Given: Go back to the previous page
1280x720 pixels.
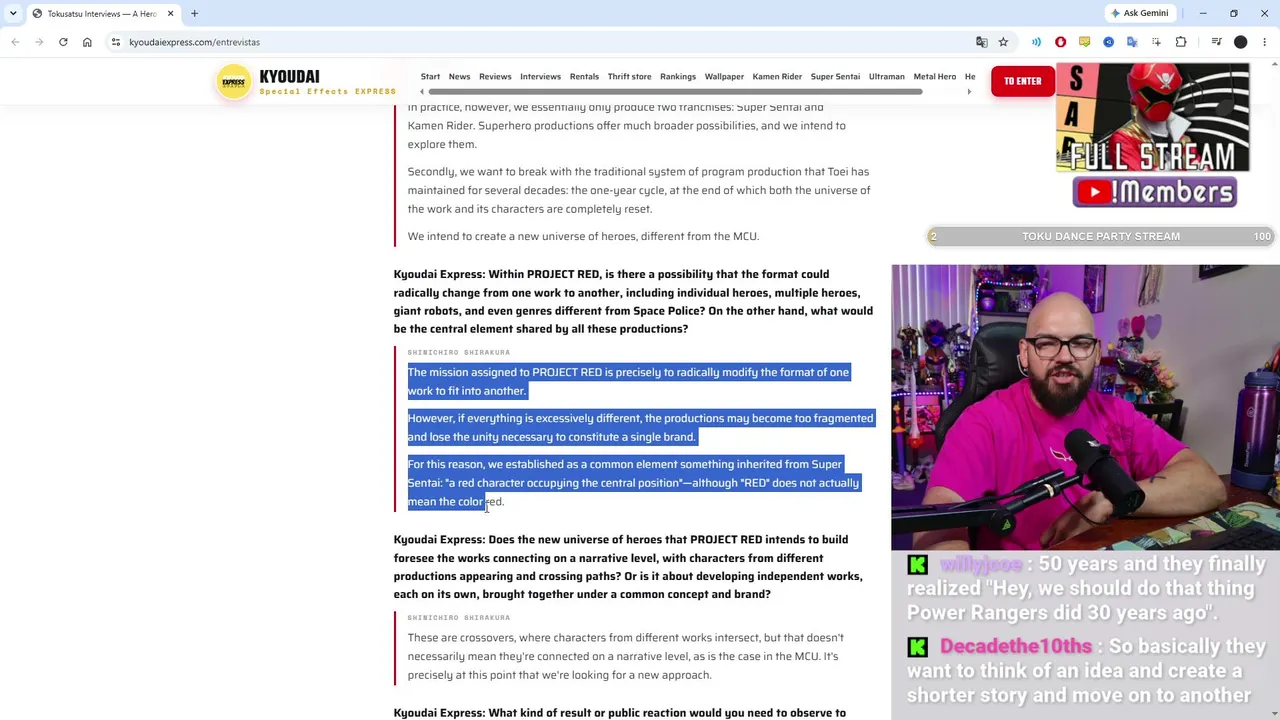Looking at the screenshot, I should tap(15, 42).
